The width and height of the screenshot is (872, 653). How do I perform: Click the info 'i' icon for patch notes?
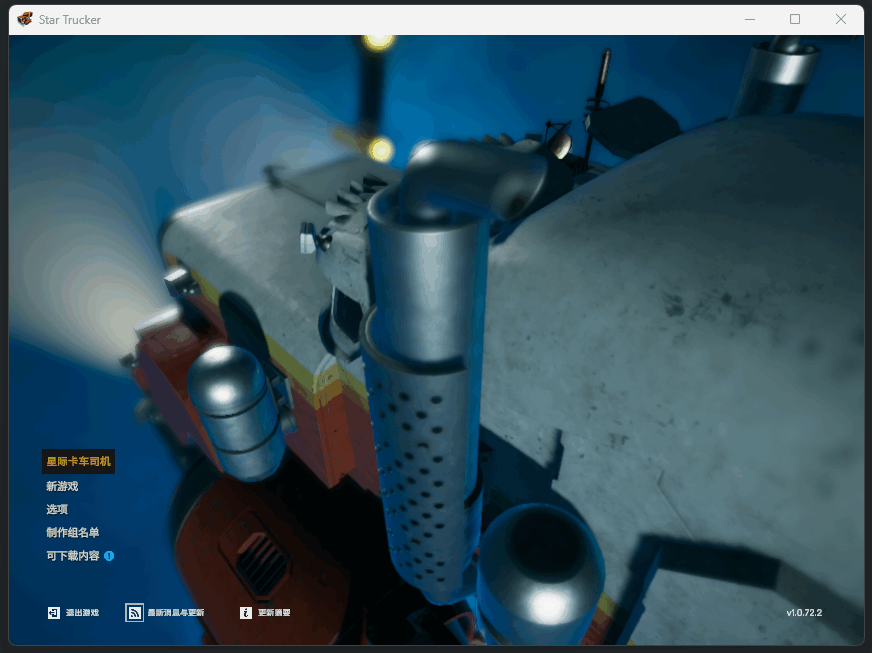pos(246,612)
